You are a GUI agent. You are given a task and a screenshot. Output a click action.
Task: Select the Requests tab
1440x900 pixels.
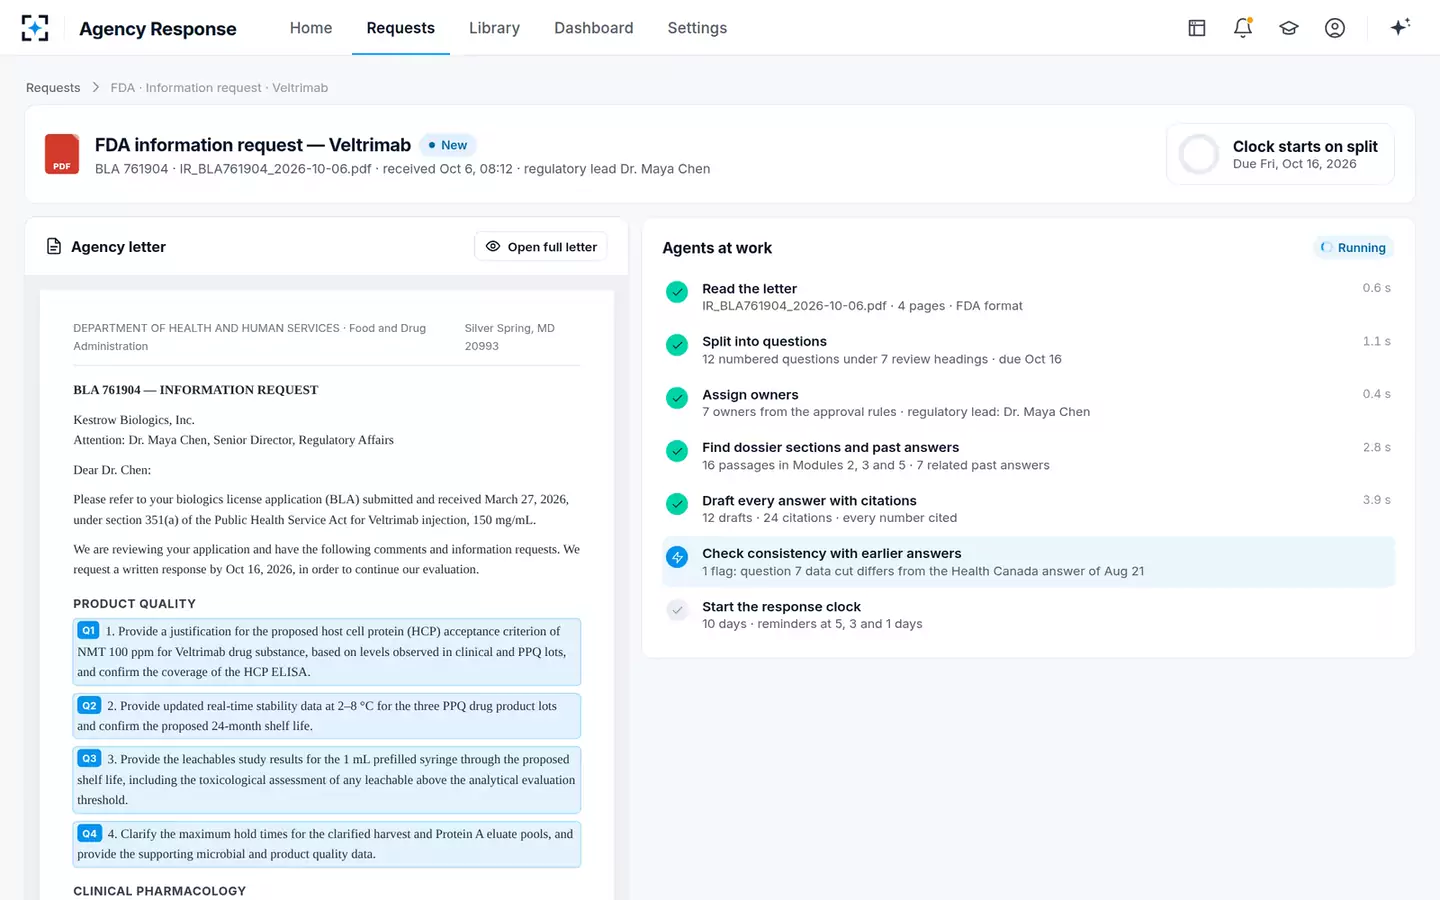pyautogui.click(x=401, y=28)
